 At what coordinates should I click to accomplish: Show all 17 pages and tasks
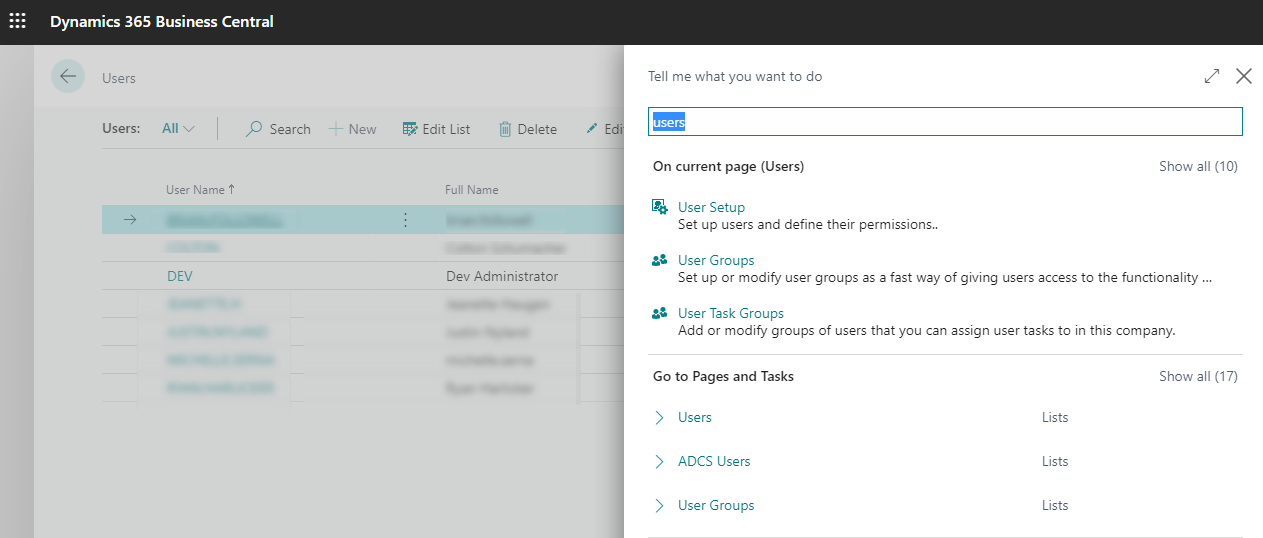[x=1198, y=376]
